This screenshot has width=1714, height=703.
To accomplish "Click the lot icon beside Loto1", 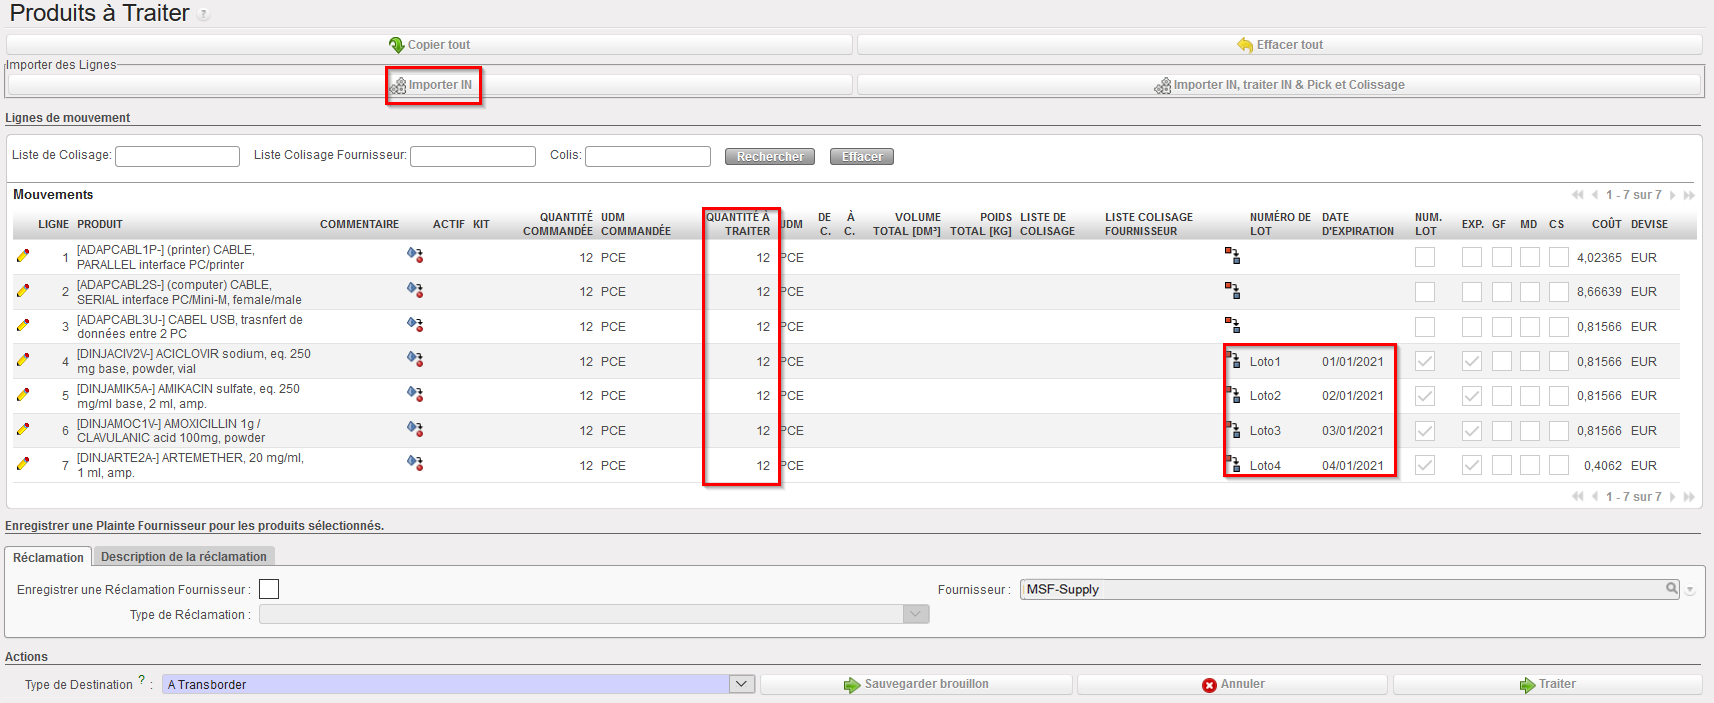I will pos(1233,360).
